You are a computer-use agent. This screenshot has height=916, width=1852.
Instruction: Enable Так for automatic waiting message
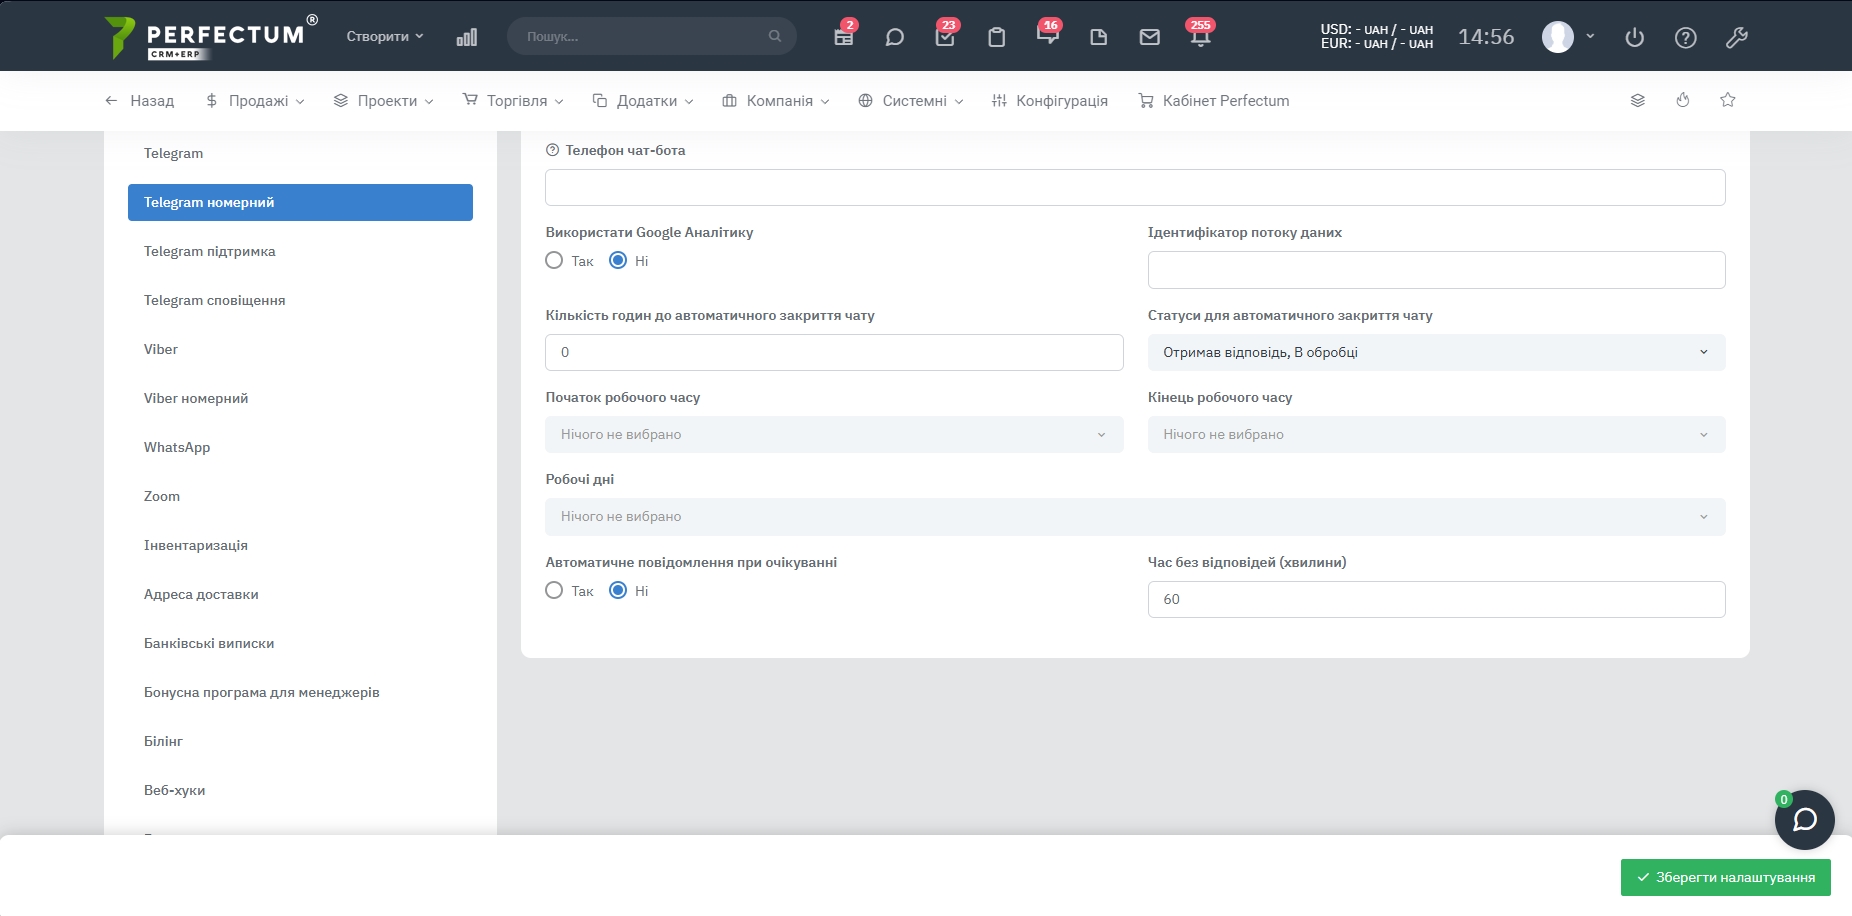pyautogui.click(x=554, y=591)
